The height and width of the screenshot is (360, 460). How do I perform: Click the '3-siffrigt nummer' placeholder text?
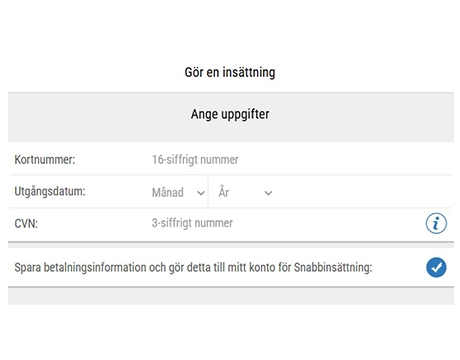point(192,223)
